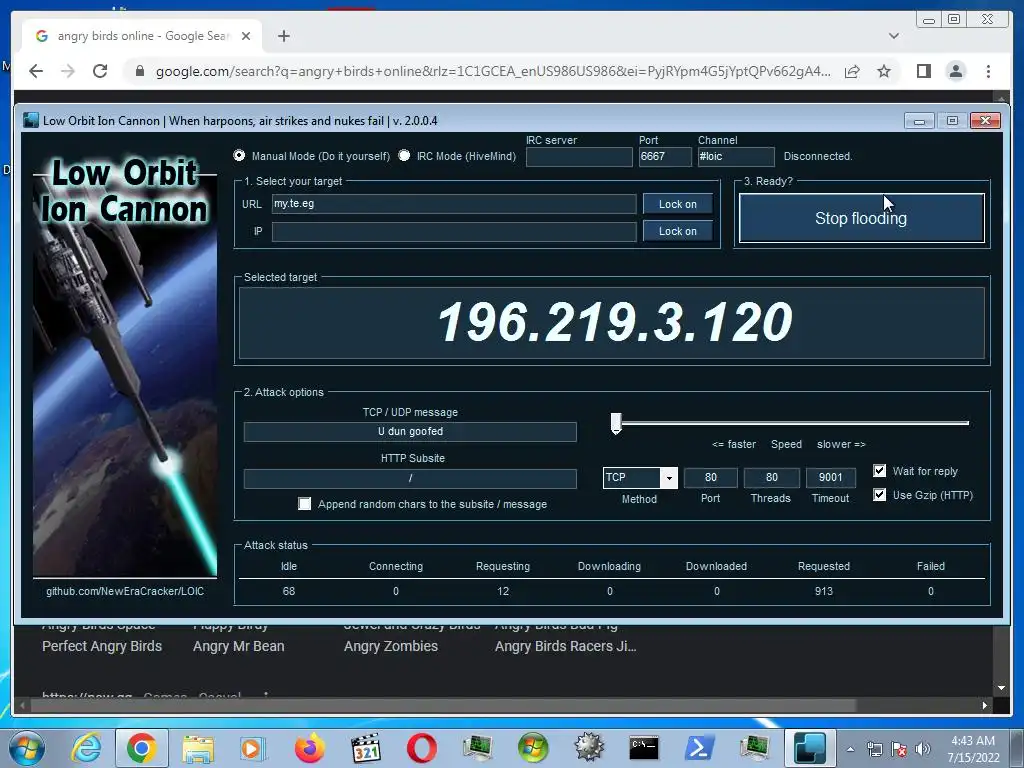Share this page from Chrome address bar

coord(852,71)
